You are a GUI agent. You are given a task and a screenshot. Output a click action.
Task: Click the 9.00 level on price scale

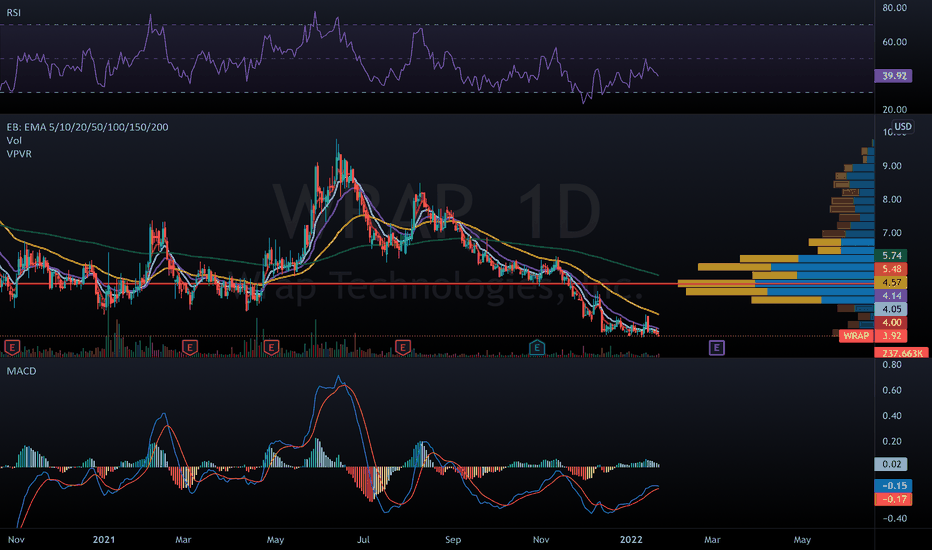coord(892,166)
